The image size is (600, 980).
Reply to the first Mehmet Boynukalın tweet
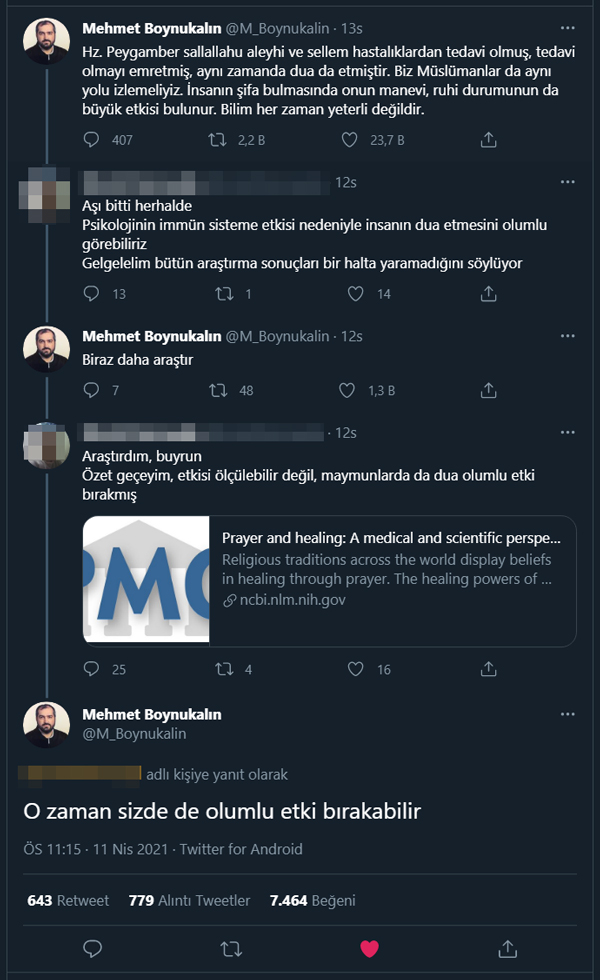[92, 140]
